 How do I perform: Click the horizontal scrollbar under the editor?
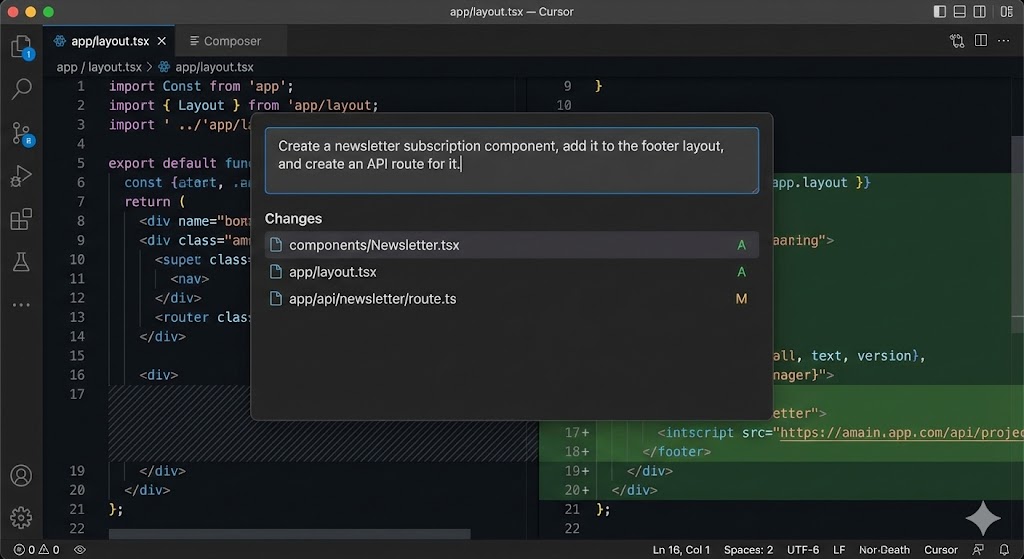tap(289, 534)
